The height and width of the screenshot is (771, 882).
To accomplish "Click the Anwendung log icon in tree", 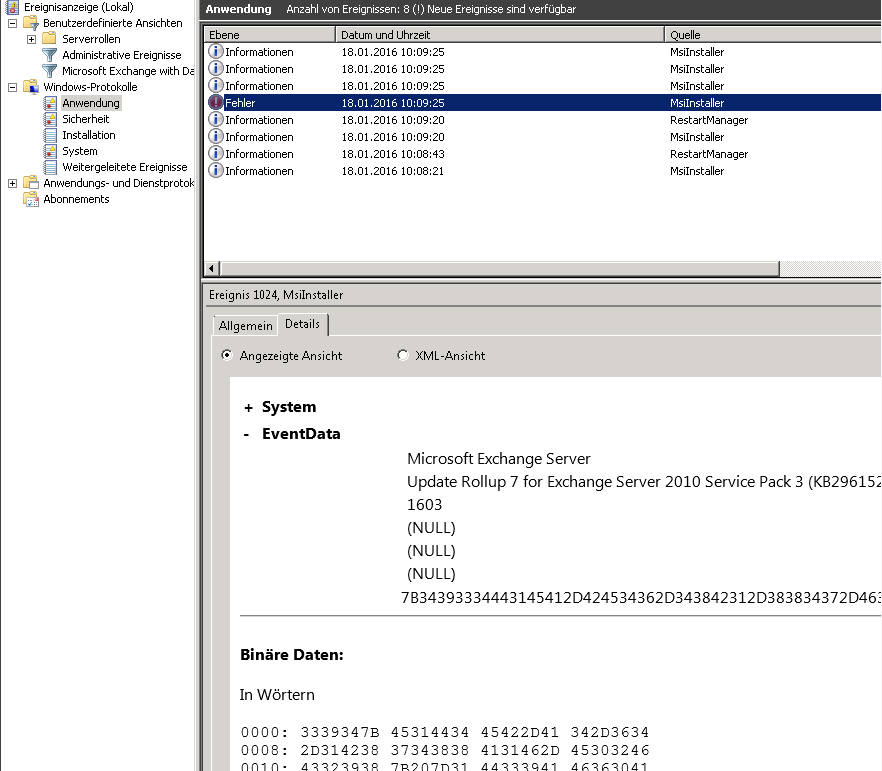I will point(50,103).
